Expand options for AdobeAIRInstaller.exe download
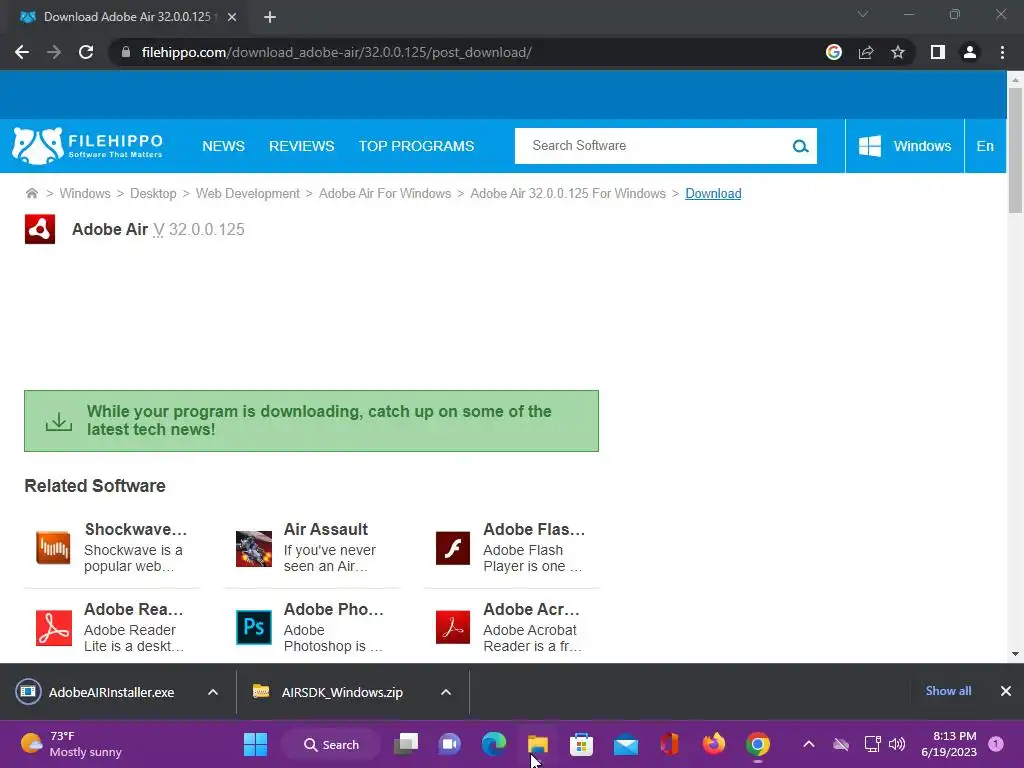Screen dimensions: 1024x768 213,692
